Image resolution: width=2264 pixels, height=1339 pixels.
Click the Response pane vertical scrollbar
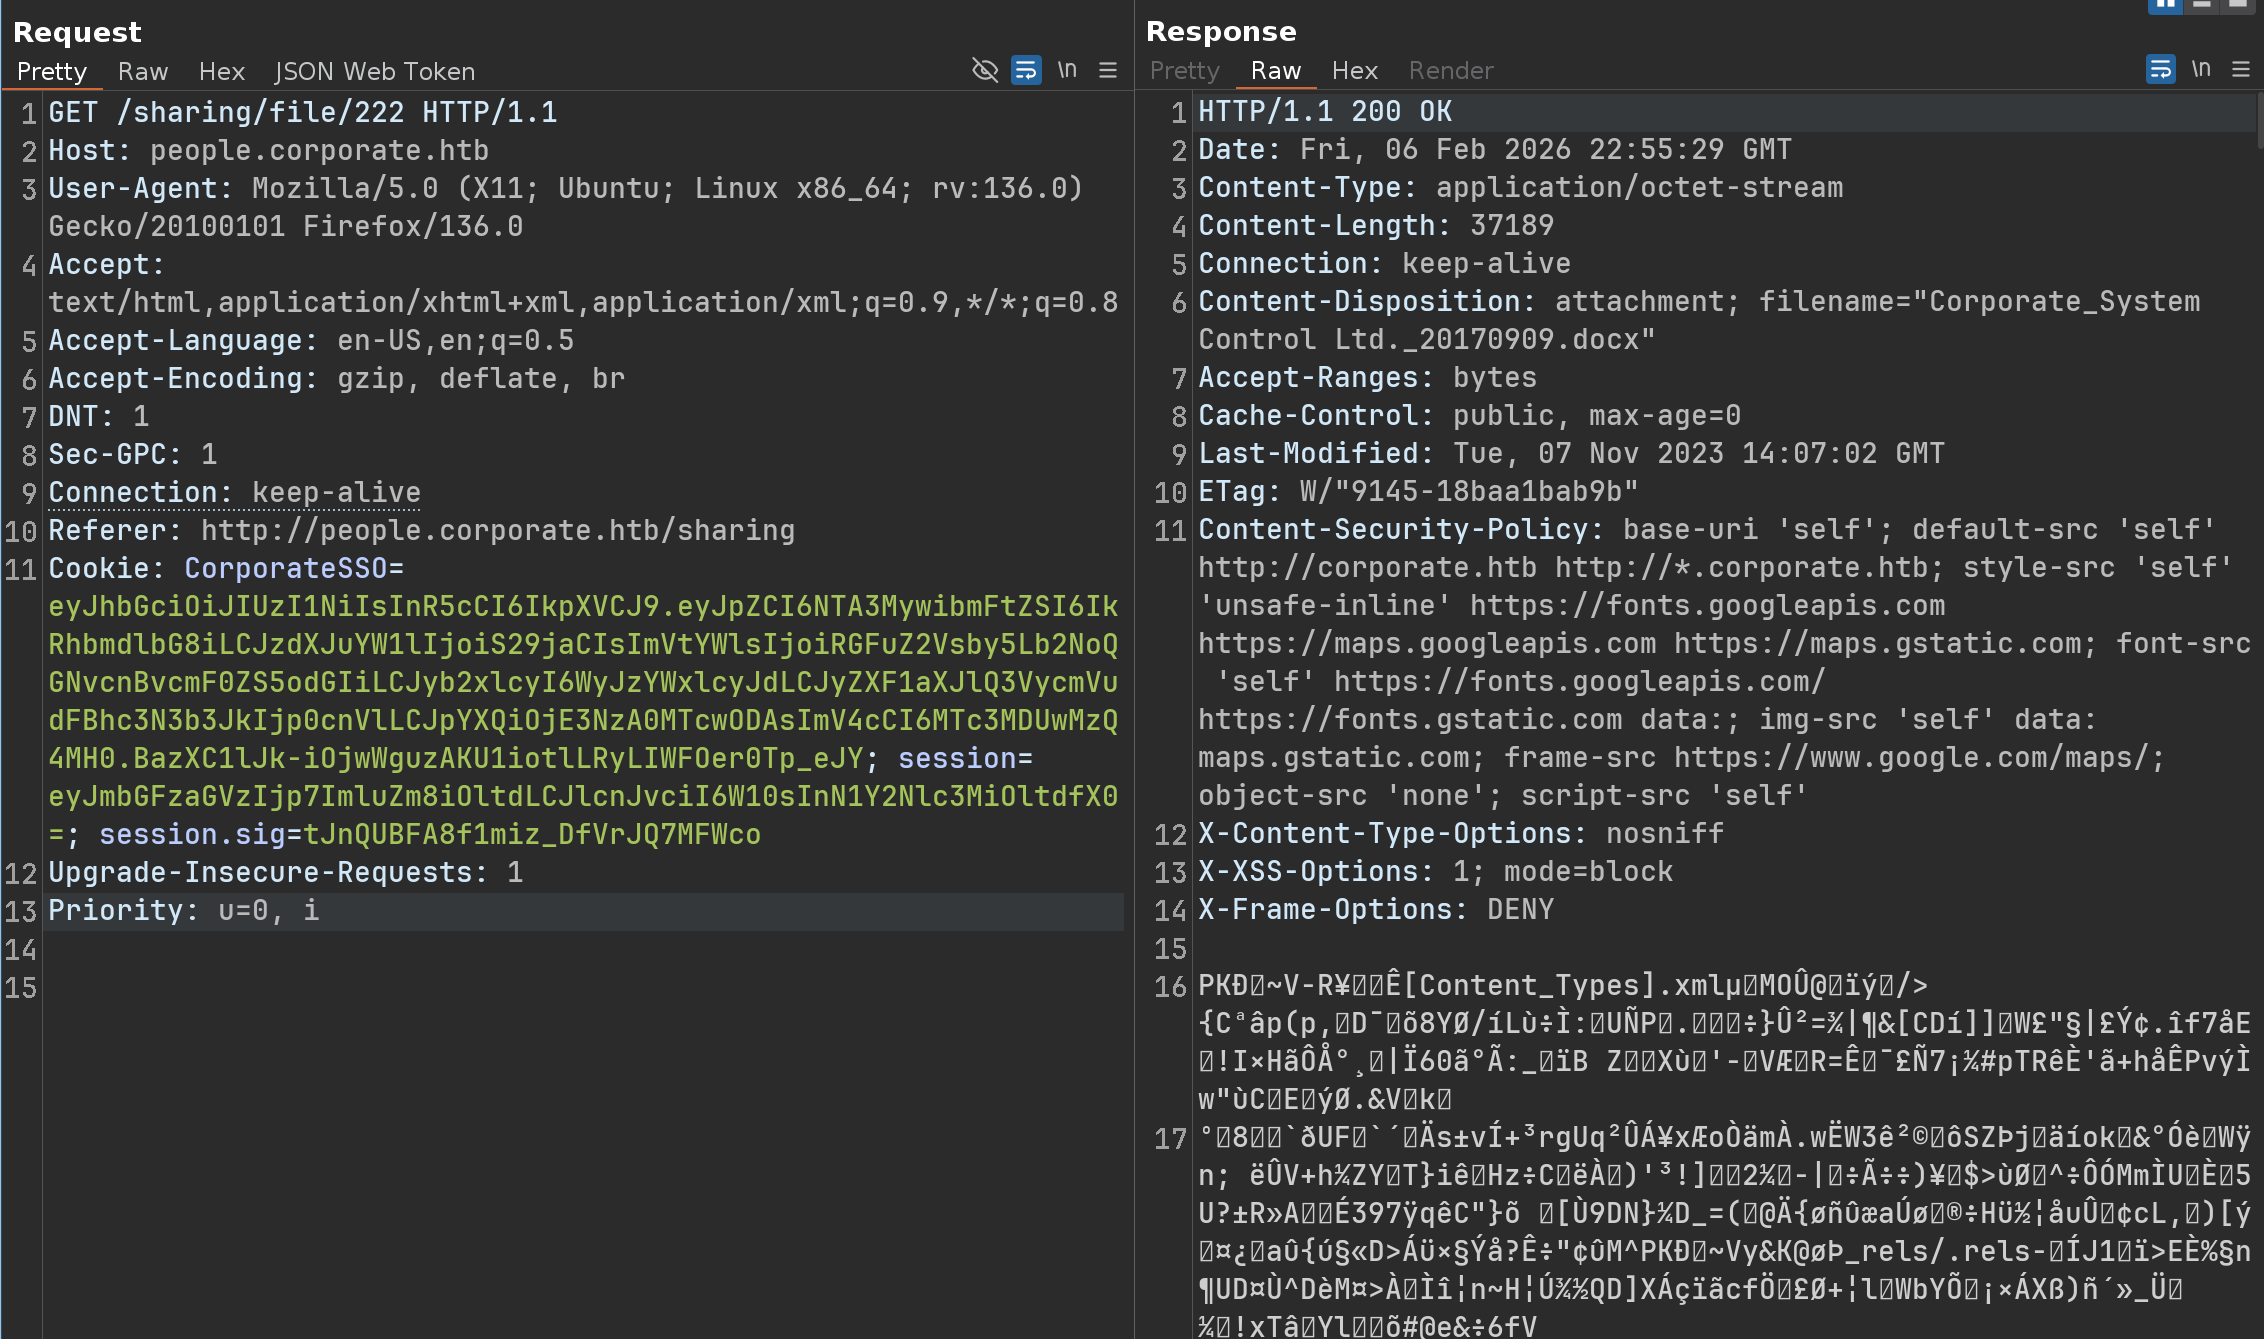point(2259,120)
